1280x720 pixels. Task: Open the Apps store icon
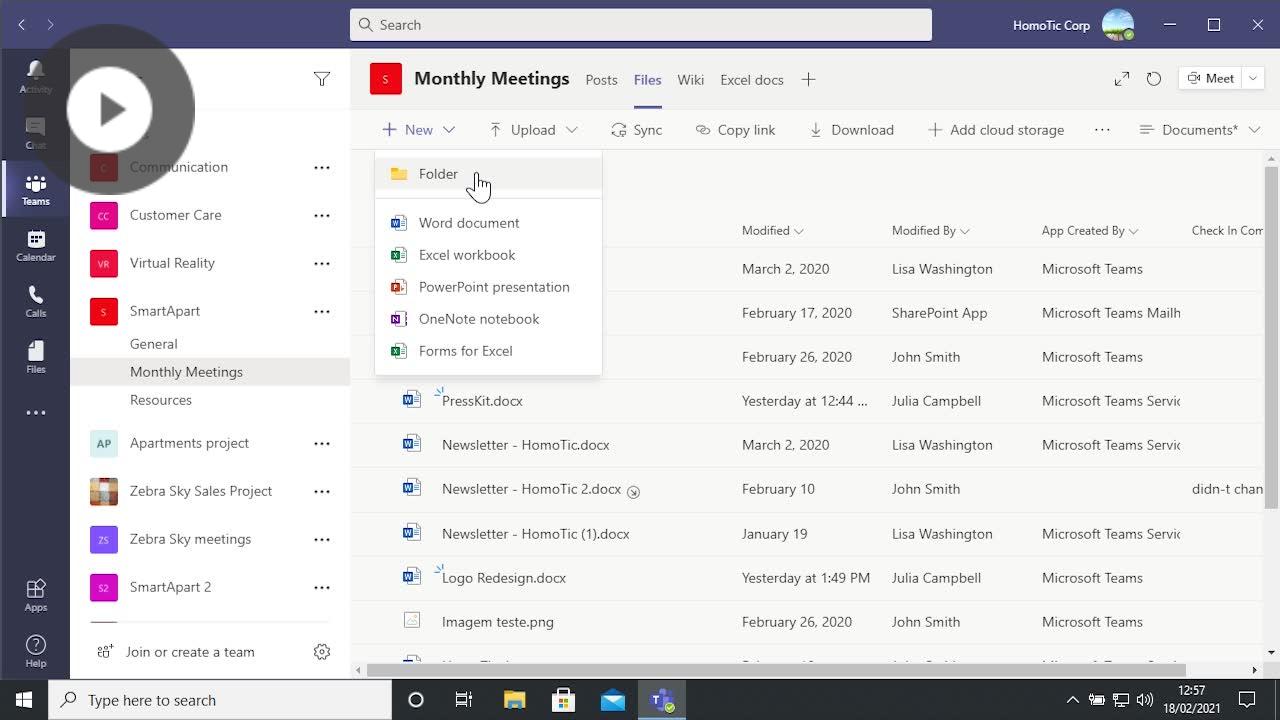(x=35, y=594)
